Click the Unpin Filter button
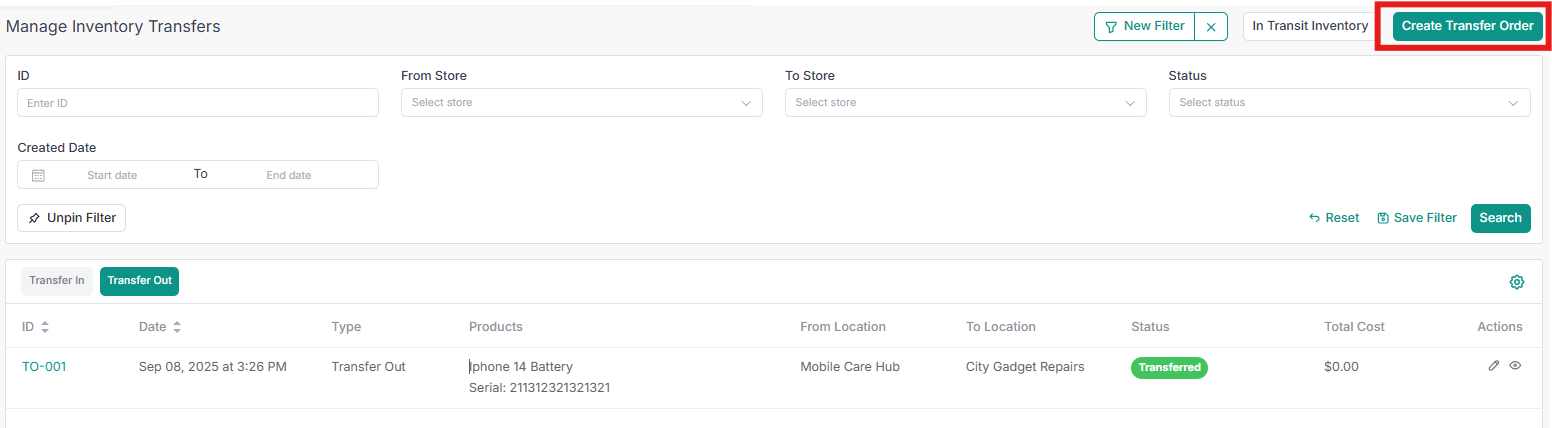This screenshot has width=1552, height=428. [72, 218]
